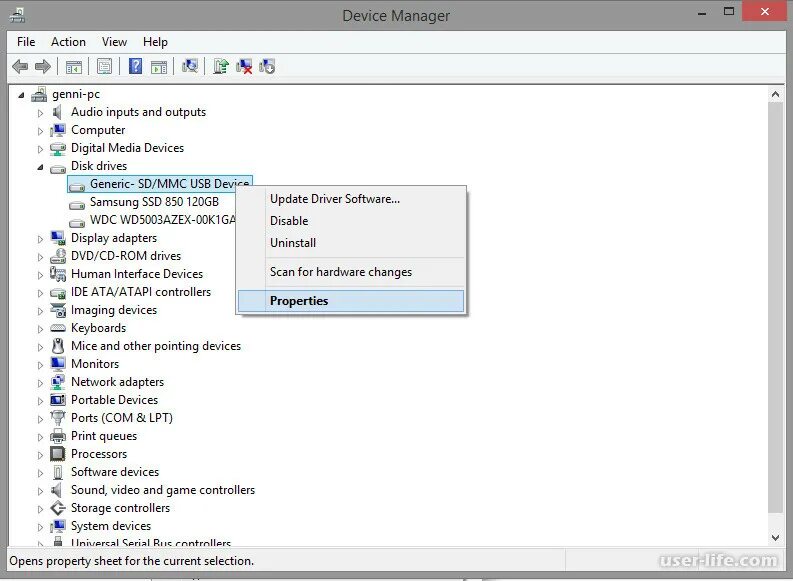The image size is (793, 581).
Task: Select Generic- SD/MMC USB Device entry
Action: pos(160,184)
